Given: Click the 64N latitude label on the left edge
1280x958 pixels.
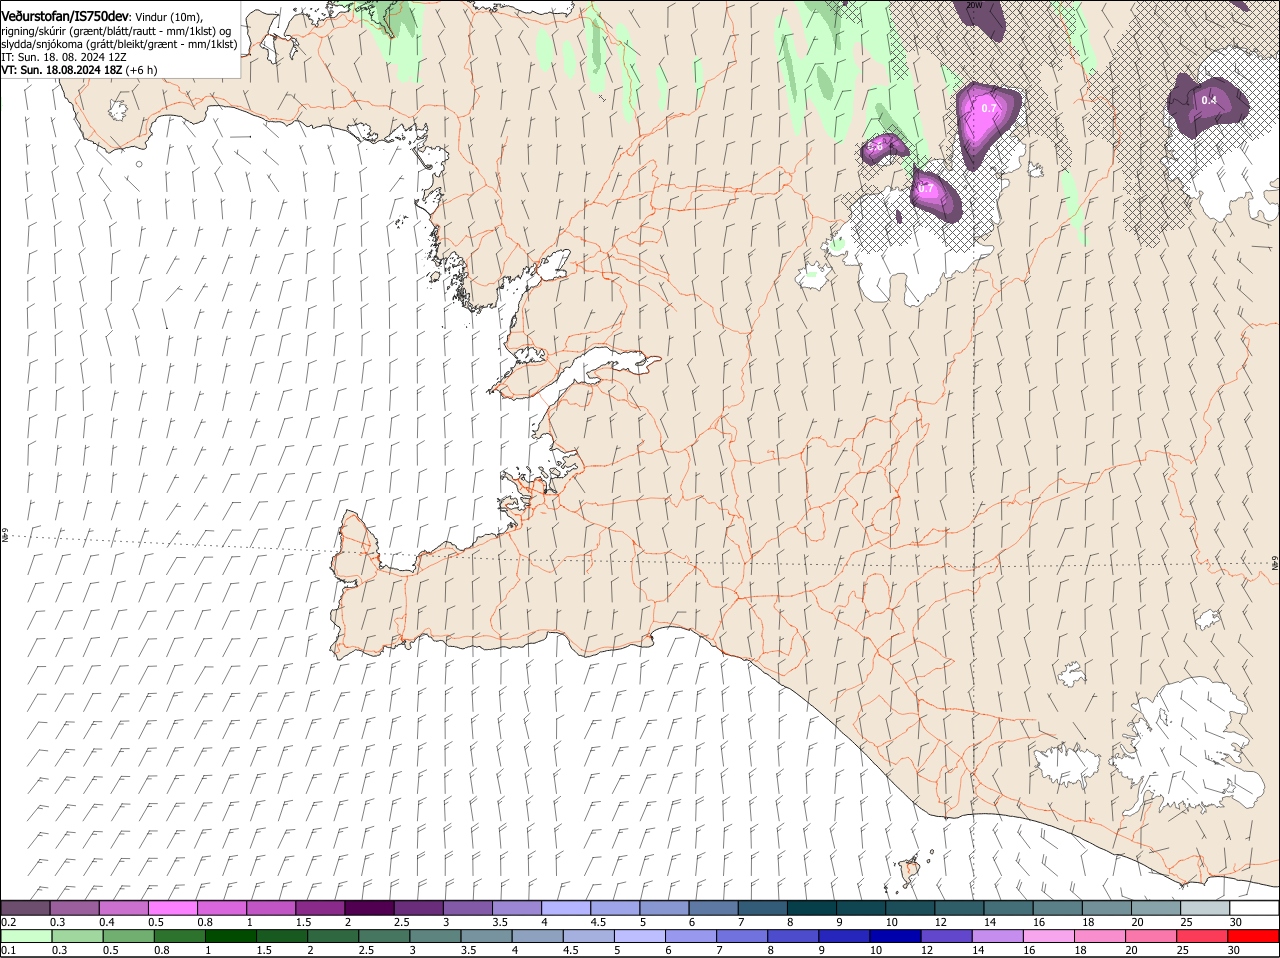Looking at the screenshot, I should [5, 537].
